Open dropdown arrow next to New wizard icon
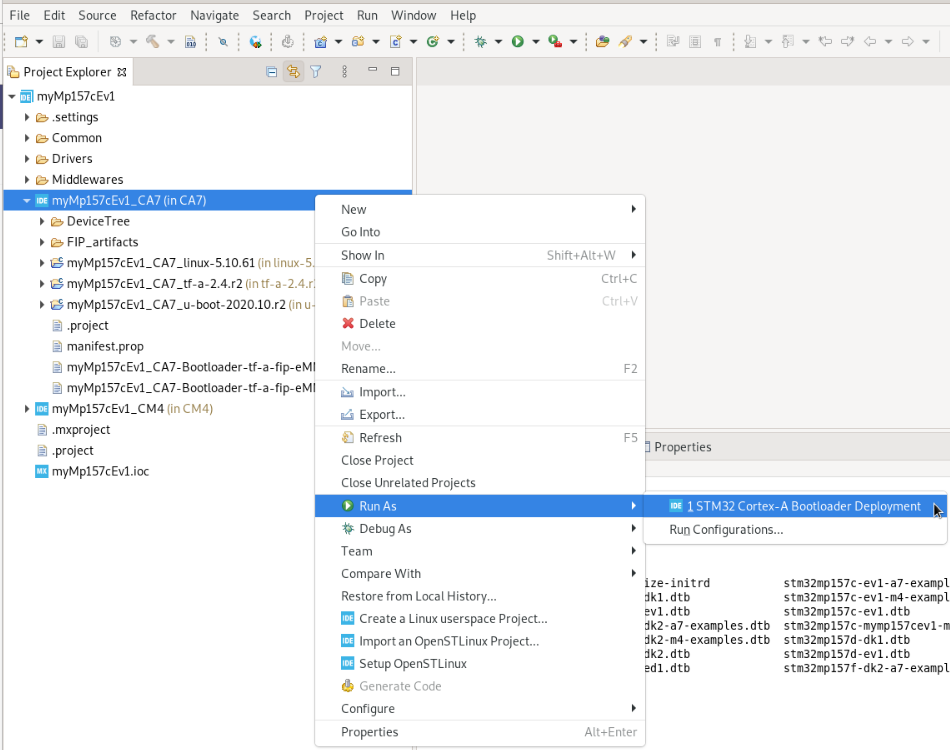Image resolution: width=950 pixels, height=750 pixels. point(39,42)
